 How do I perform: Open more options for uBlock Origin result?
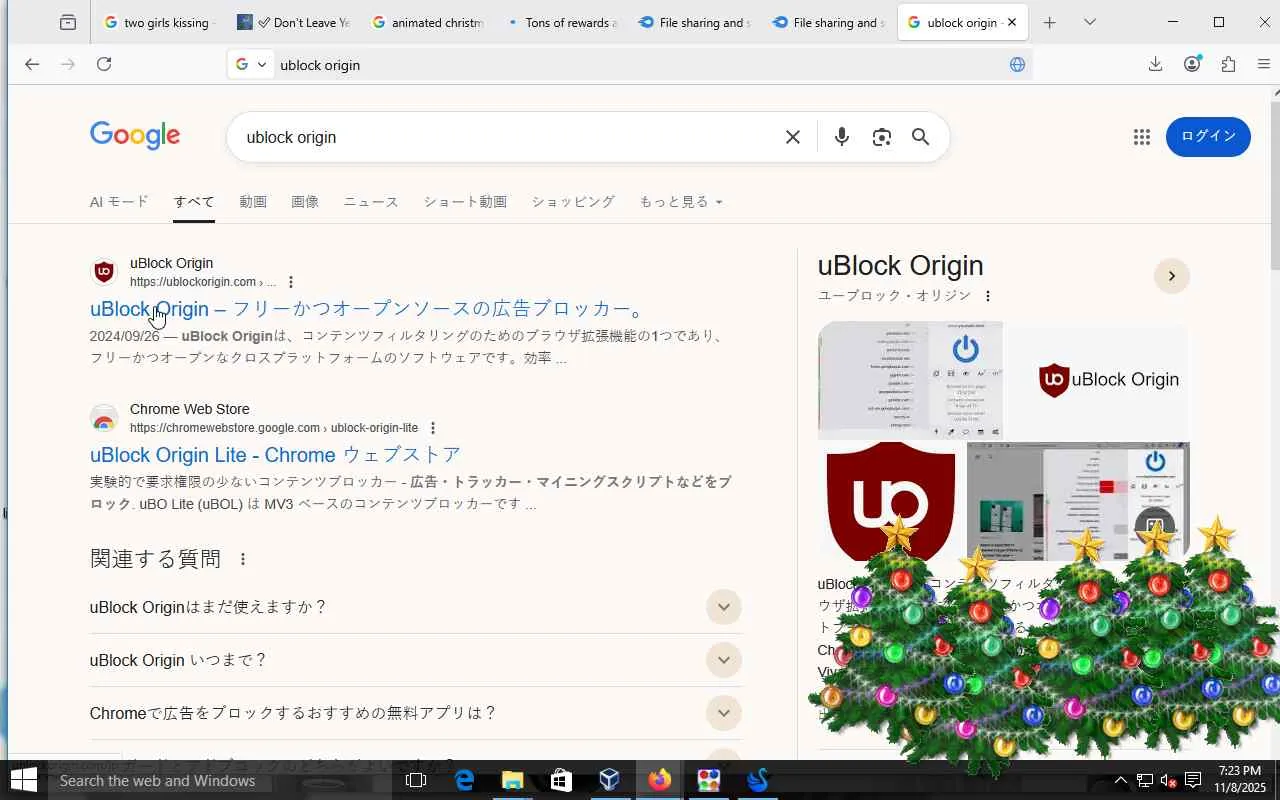pos(291,282)
